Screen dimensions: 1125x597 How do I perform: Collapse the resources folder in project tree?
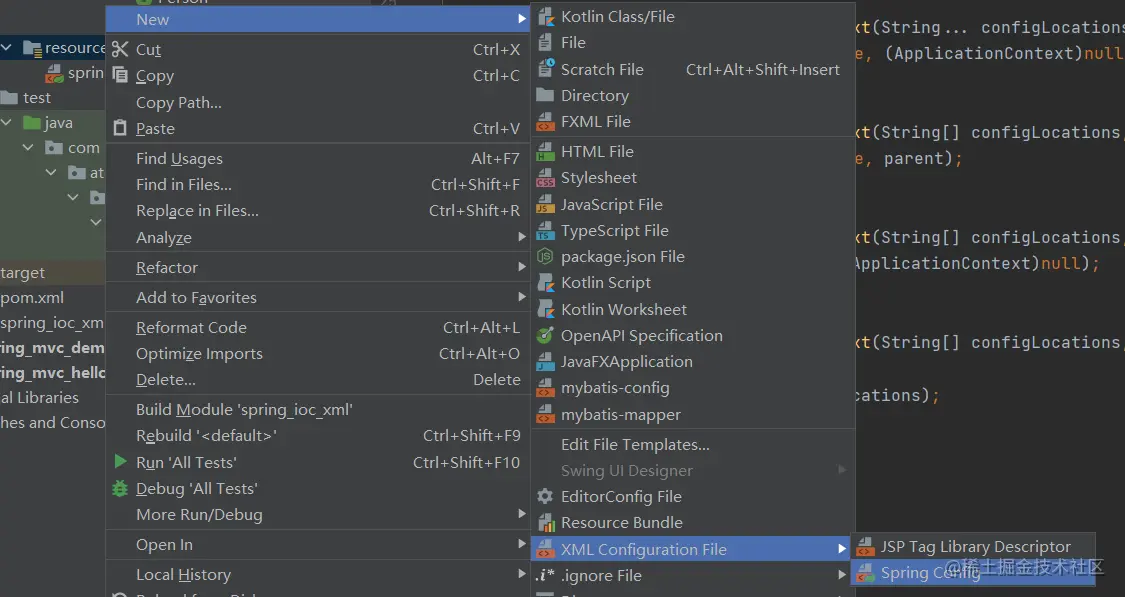click(6, 48)
